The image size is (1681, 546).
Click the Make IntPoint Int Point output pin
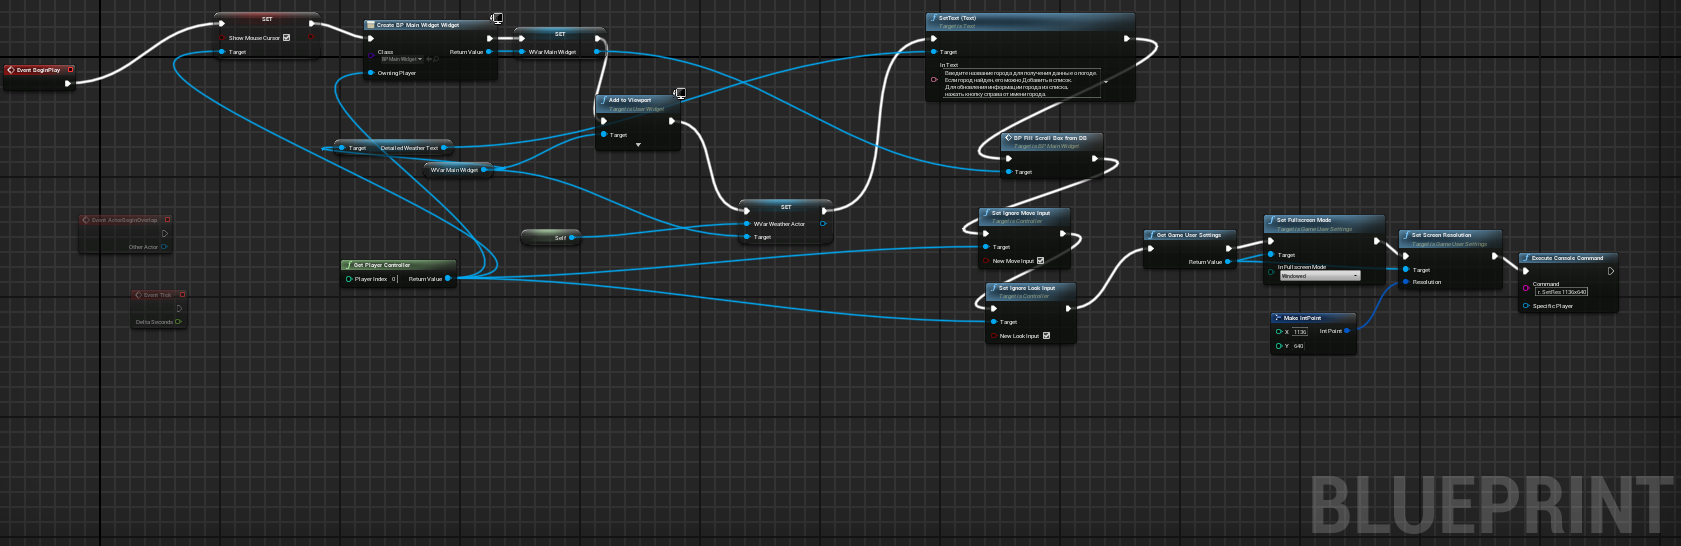[1347, 331]
